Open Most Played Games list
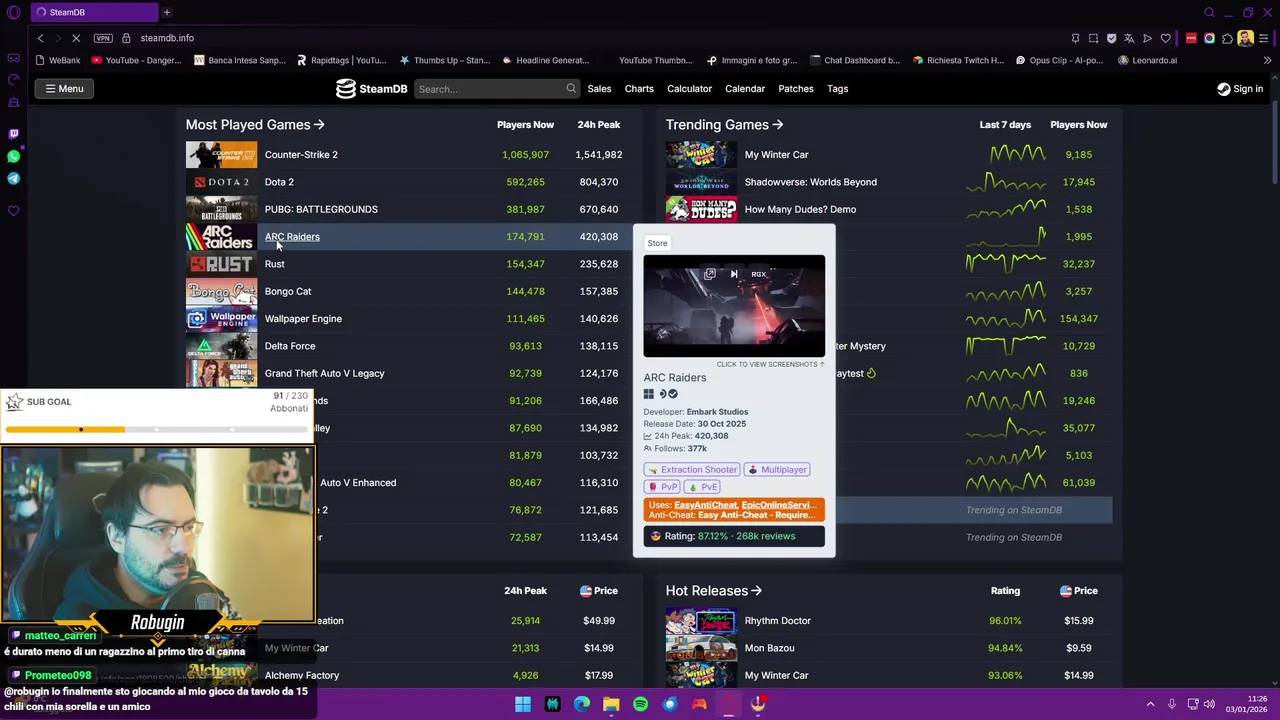 (255, 125)
